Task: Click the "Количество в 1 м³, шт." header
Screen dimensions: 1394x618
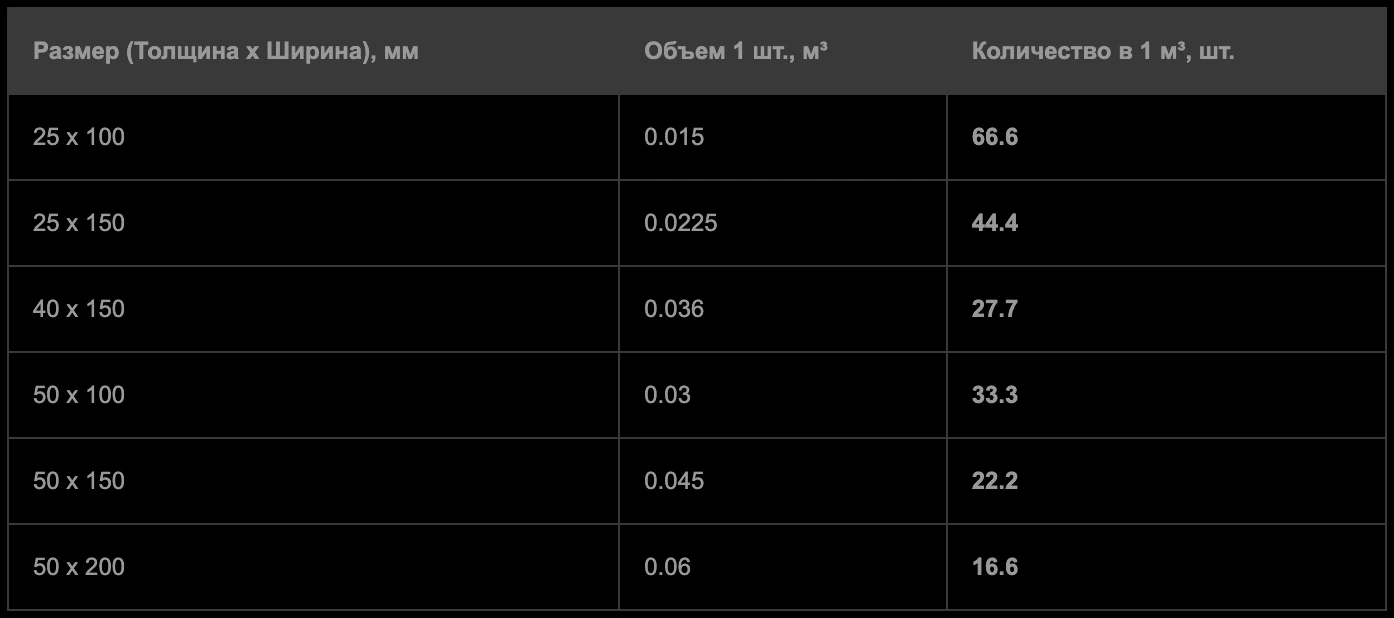Action: coord(1103,52)
